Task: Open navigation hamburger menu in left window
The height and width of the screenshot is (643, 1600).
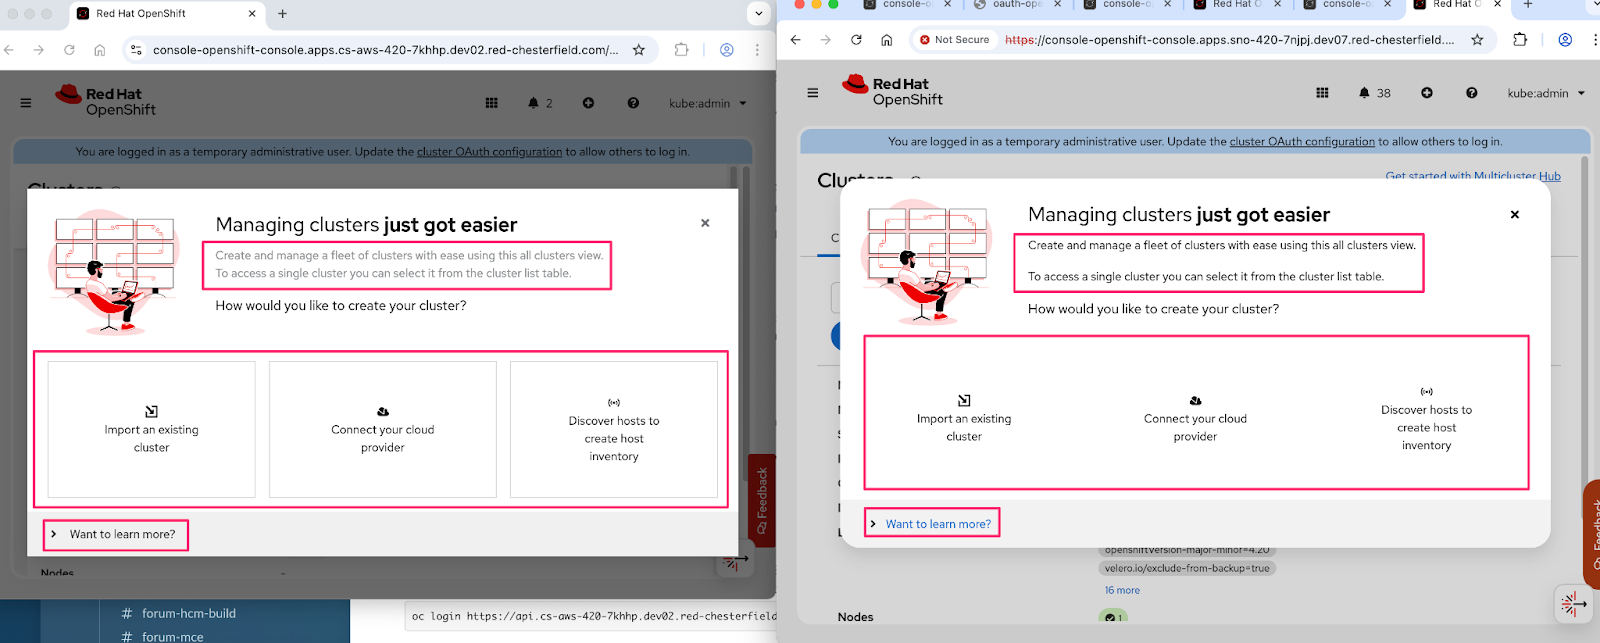Action: pyautogui.click(x=26, y=103)
